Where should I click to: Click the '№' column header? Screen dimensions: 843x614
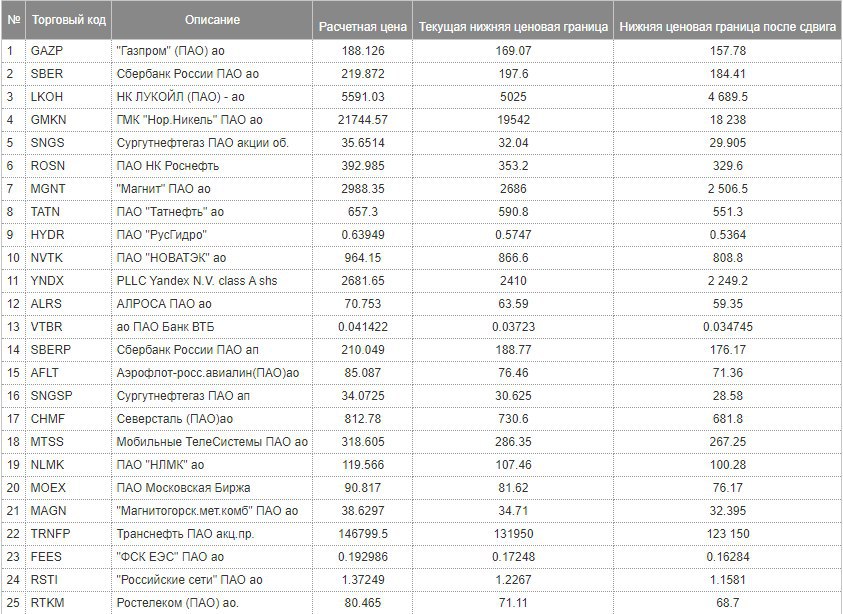point(13,20)
